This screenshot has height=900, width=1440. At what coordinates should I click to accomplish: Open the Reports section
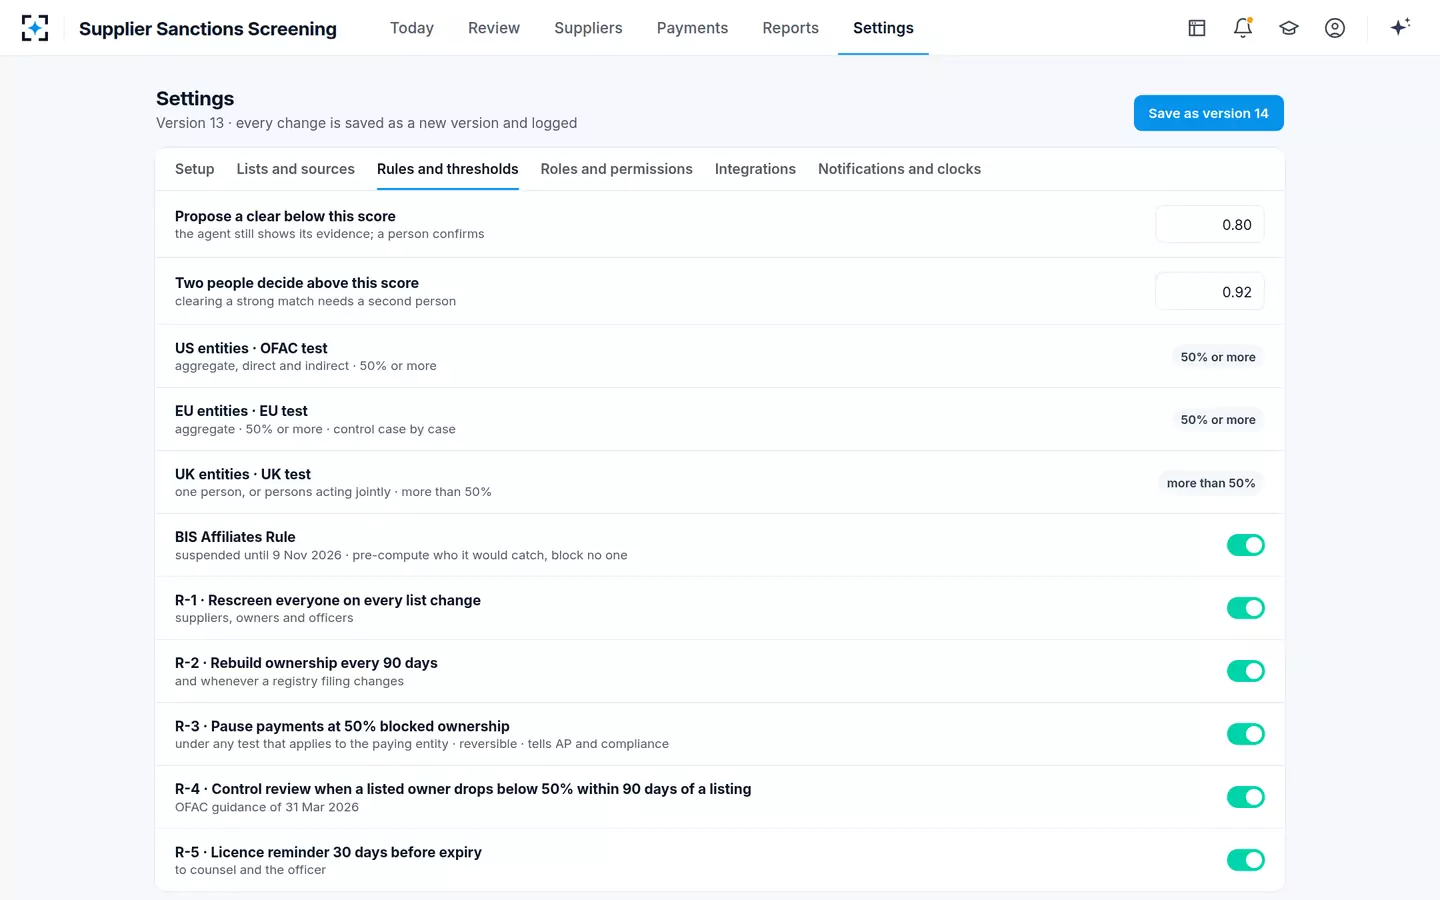(790, 28)
